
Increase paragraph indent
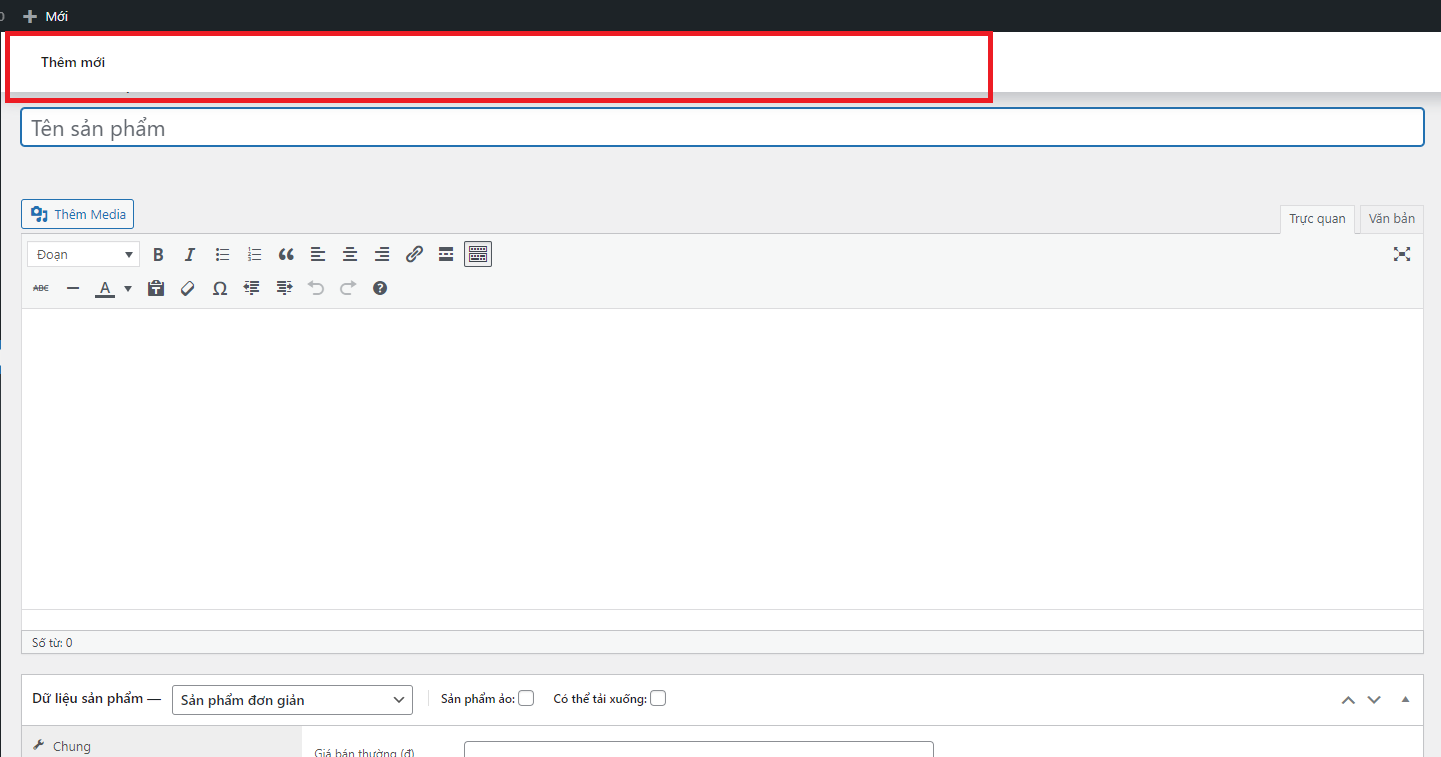click(284, 288)
